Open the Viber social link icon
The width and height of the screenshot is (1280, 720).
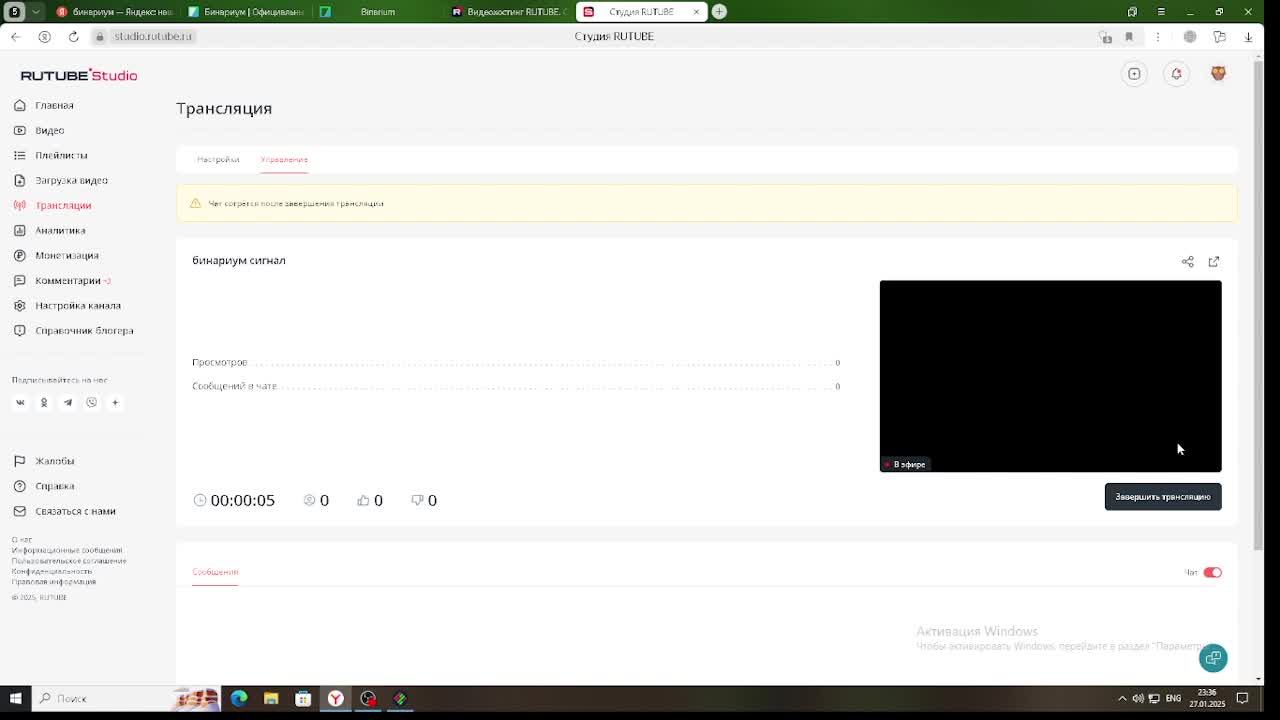(x=91, y=402)
